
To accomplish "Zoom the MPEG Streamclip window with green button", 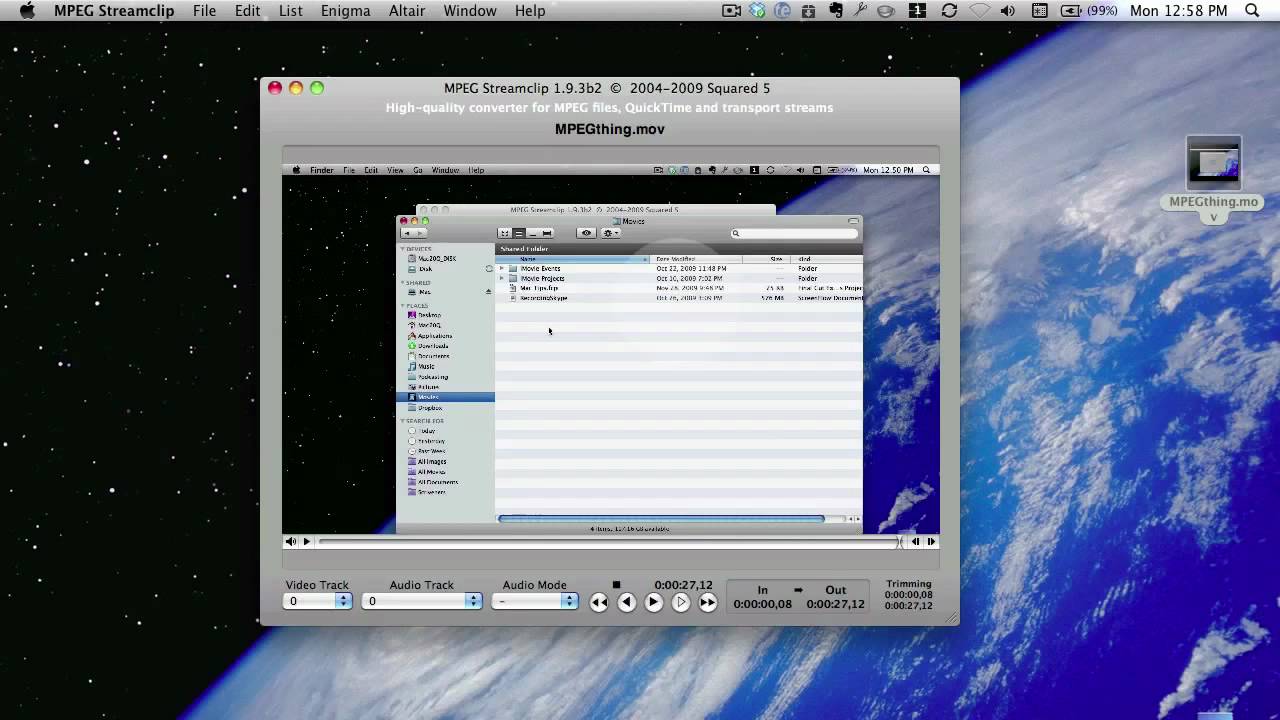I will 317,88.
